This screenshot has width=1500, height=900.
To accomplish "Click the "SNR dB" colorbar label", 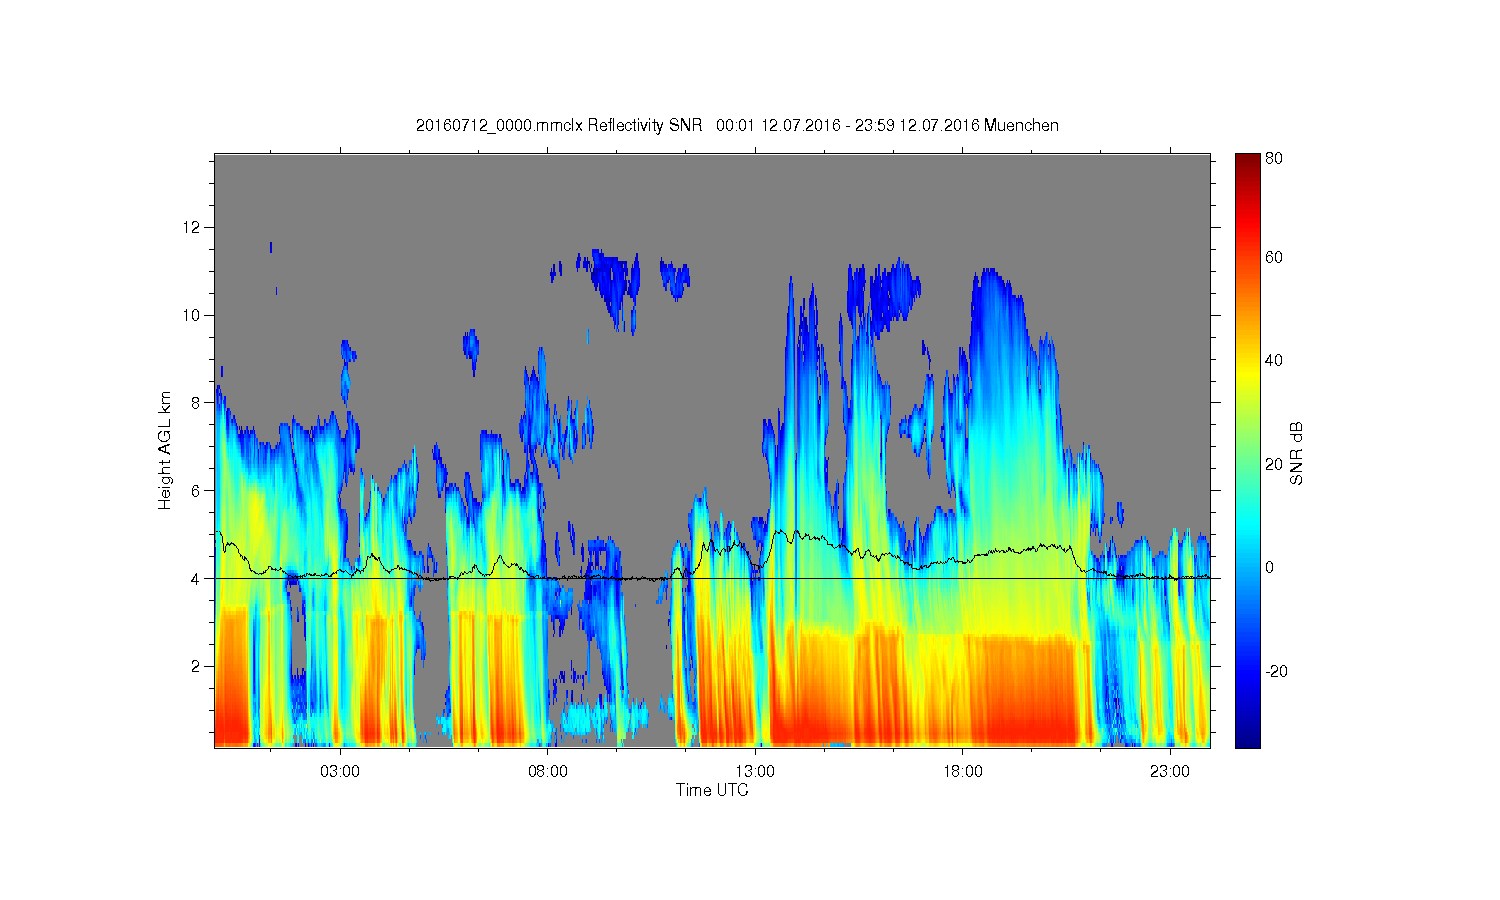I will [x=1297, y=453].
